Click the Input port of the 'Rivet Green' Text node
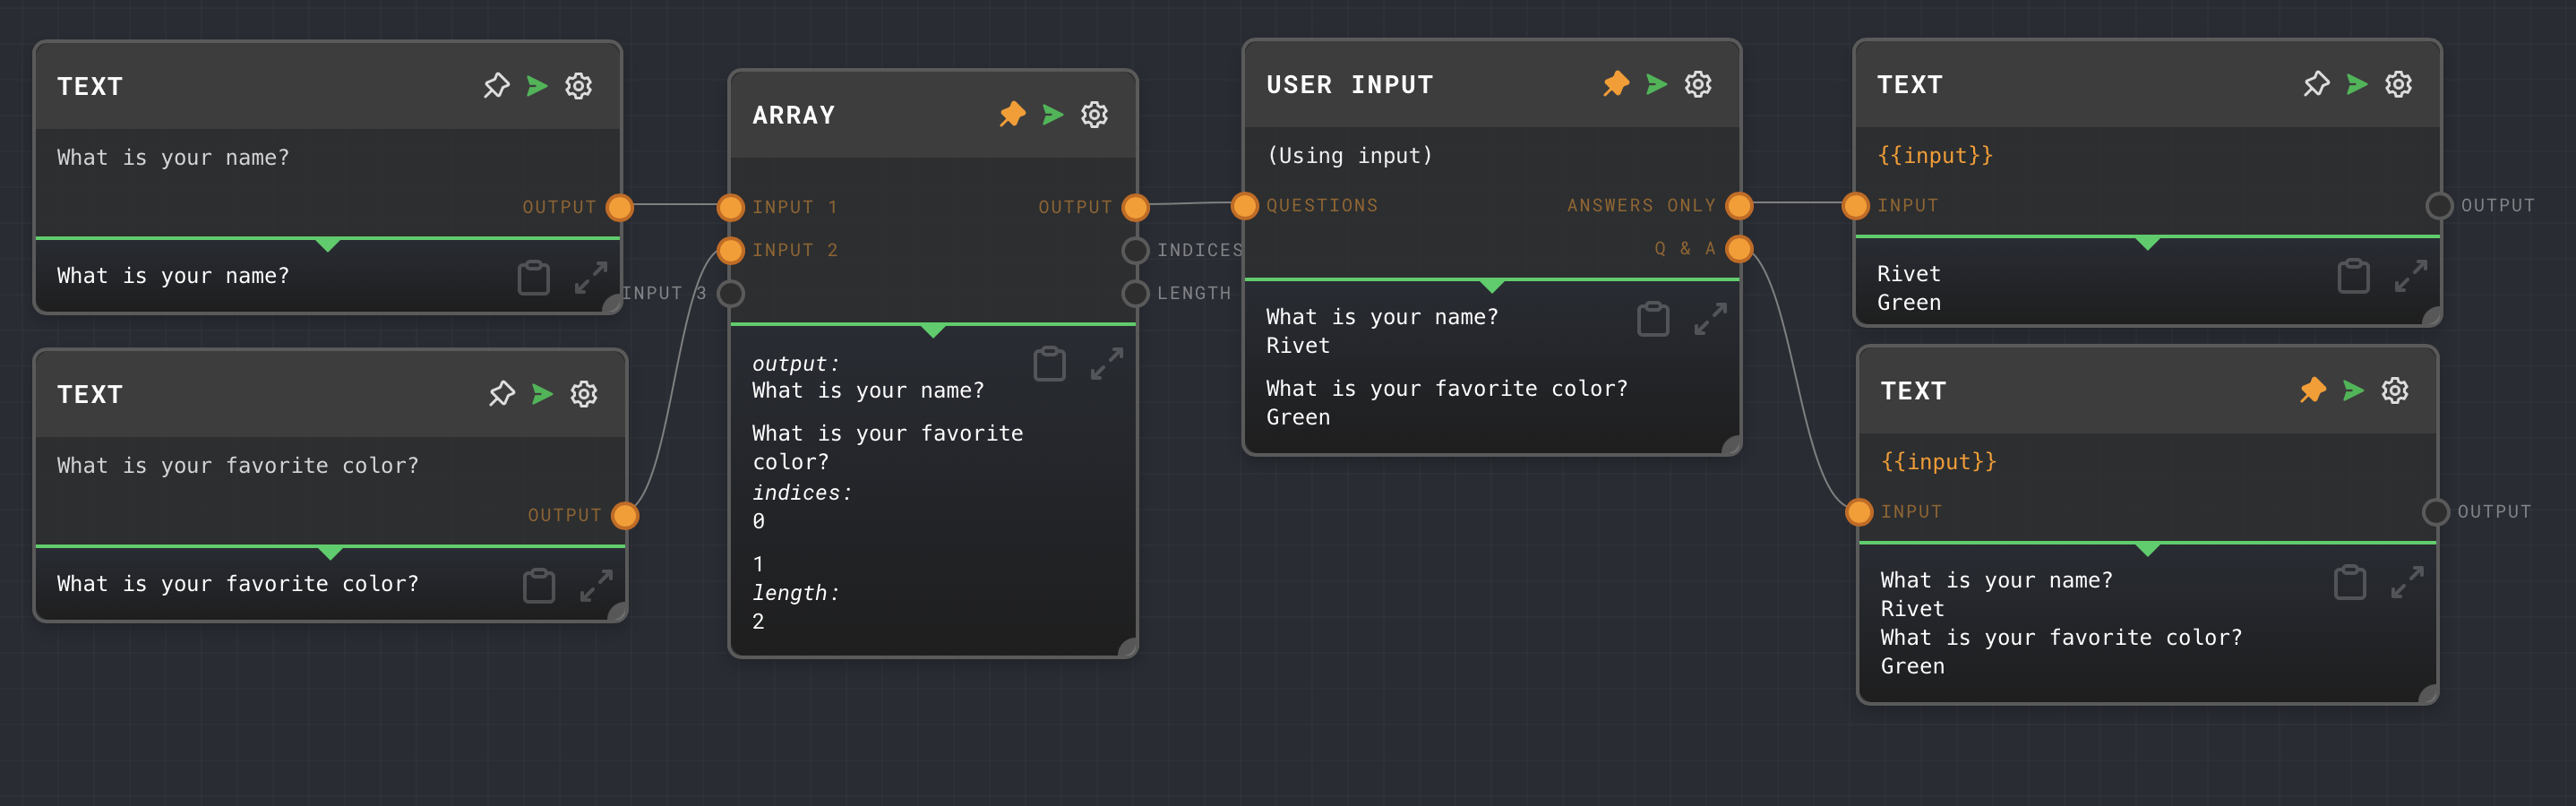The height and width of the screenshot is (806, 2576). (x=1856, y=205)
